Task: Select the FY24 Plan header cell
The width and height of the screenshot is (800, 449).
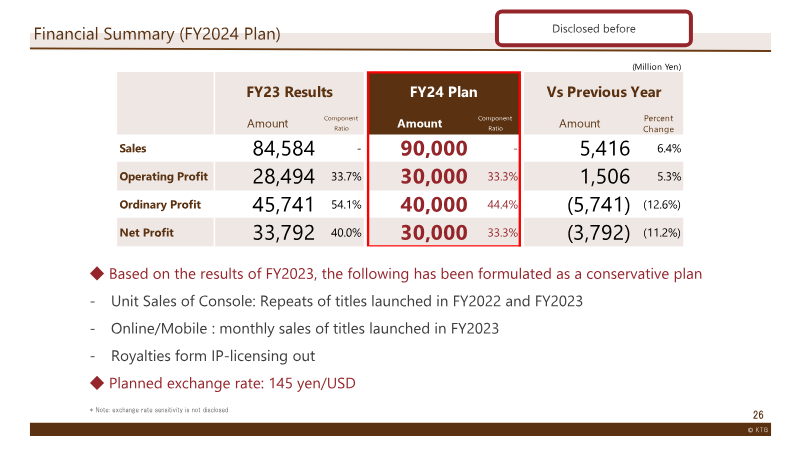Action: [x=443, y=92]
